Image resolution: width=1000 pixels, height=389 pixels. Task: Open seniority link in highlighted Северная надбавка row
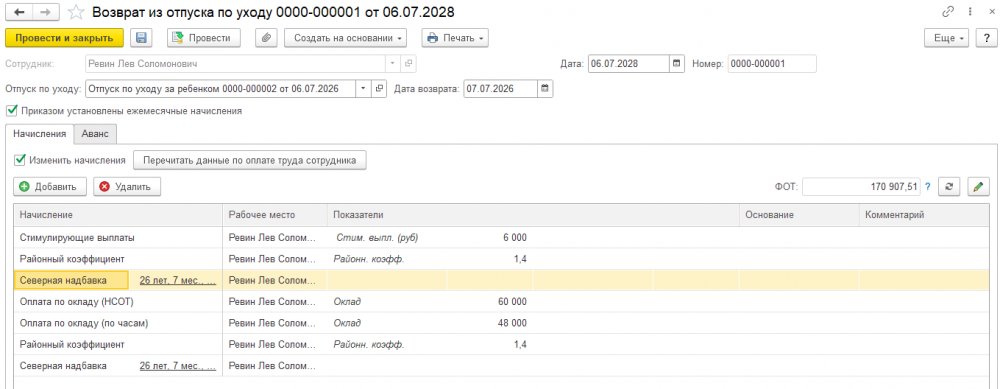178,280
